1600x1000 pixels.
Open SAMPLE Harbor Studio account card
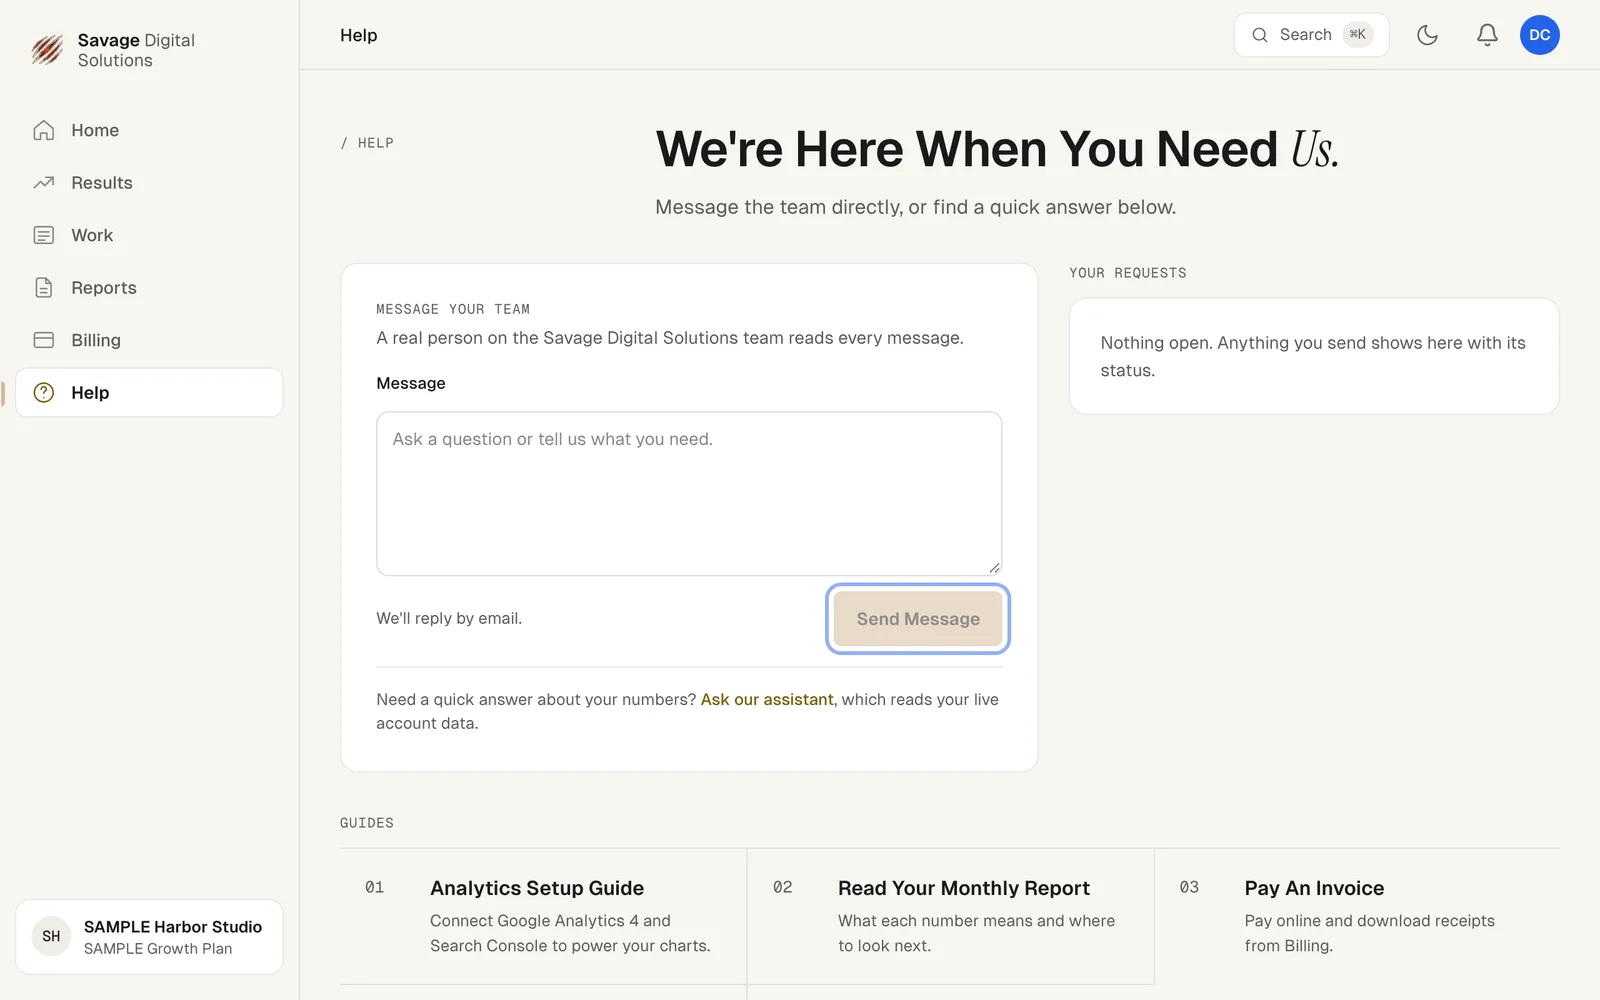(149, 937)
